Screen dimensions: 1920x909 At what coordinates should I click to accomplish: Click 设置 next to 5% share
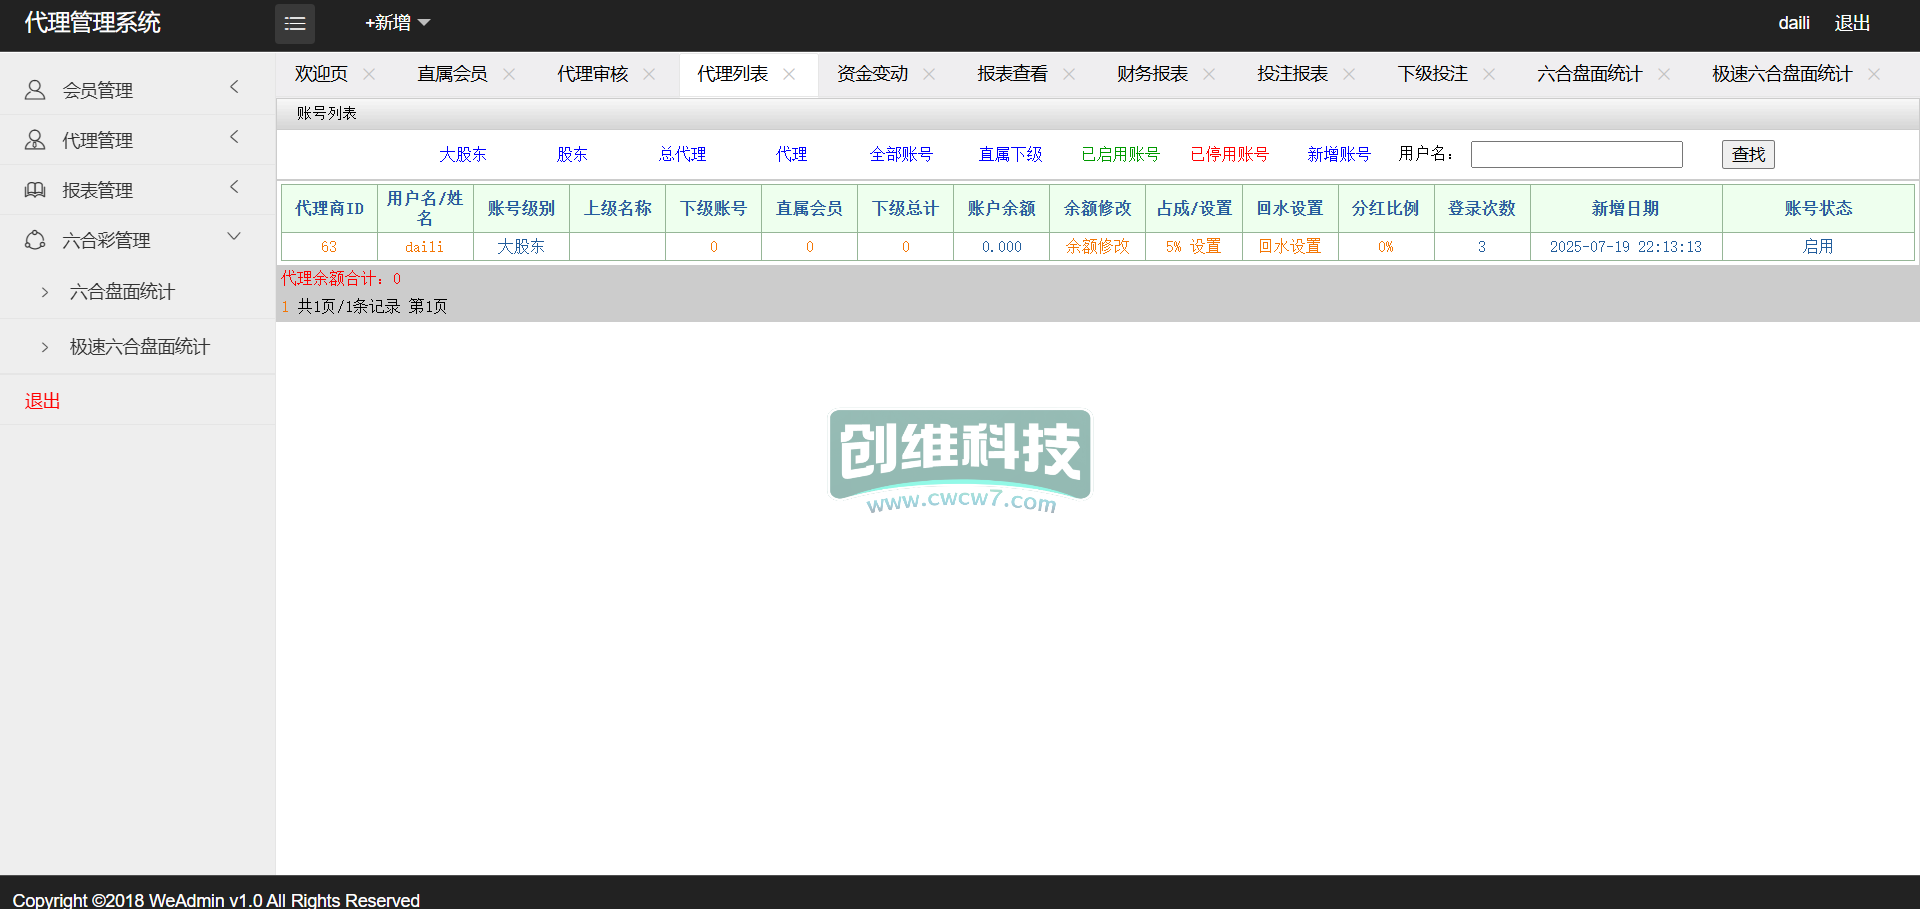tap(1205, 246)
